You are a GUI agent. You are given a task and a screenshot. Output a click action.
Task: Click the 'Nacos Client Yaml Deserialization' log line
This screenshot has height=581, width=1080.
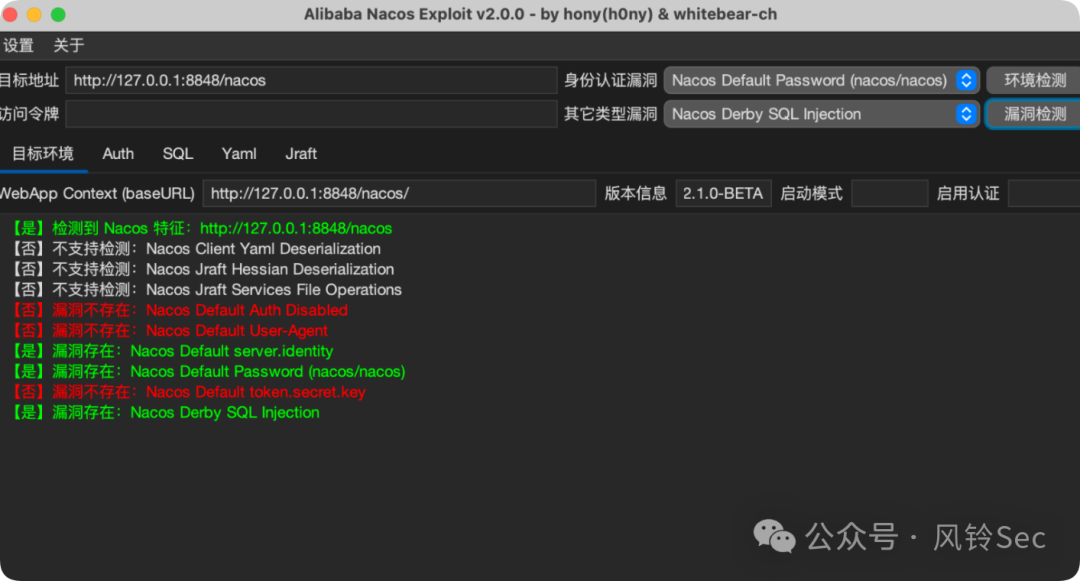click(x=196, y=249)
